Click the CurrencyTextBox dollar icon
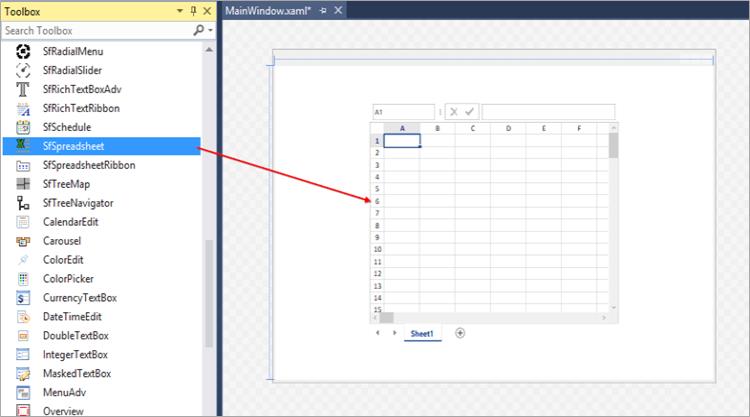Screen dimensions: 750x417 click(23, 298)
